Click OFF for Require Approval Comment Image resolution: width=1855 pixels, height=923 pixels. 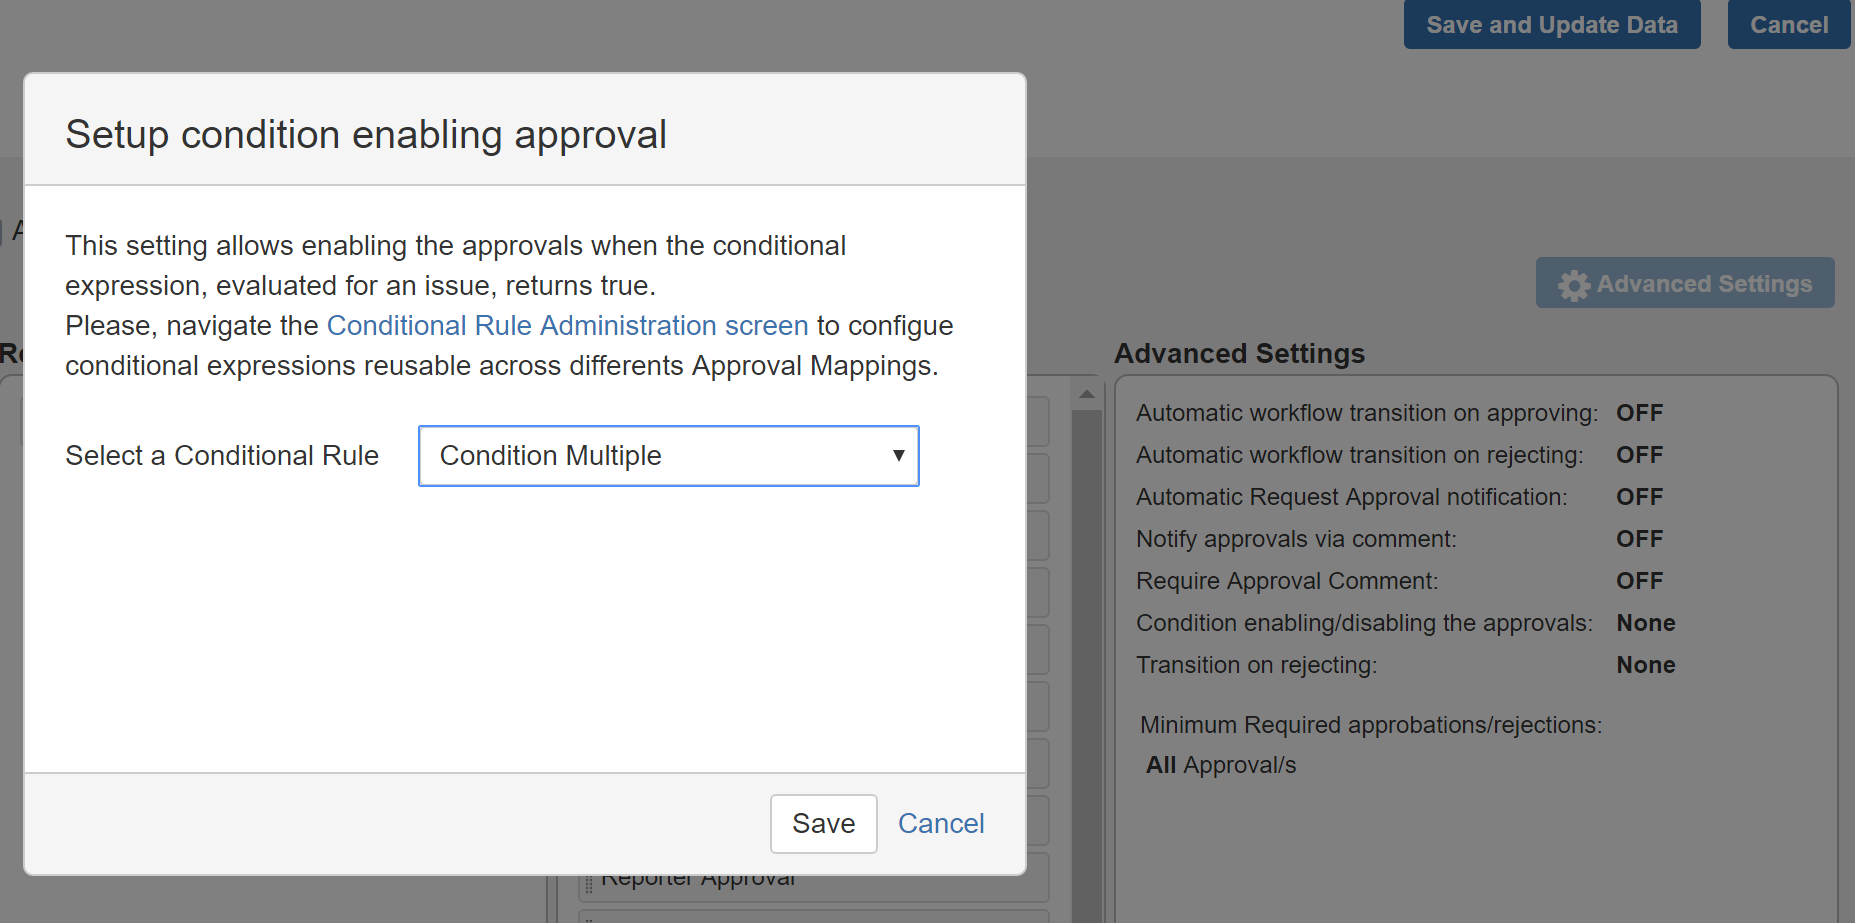pyautogui.click(x=1639, y=581)
